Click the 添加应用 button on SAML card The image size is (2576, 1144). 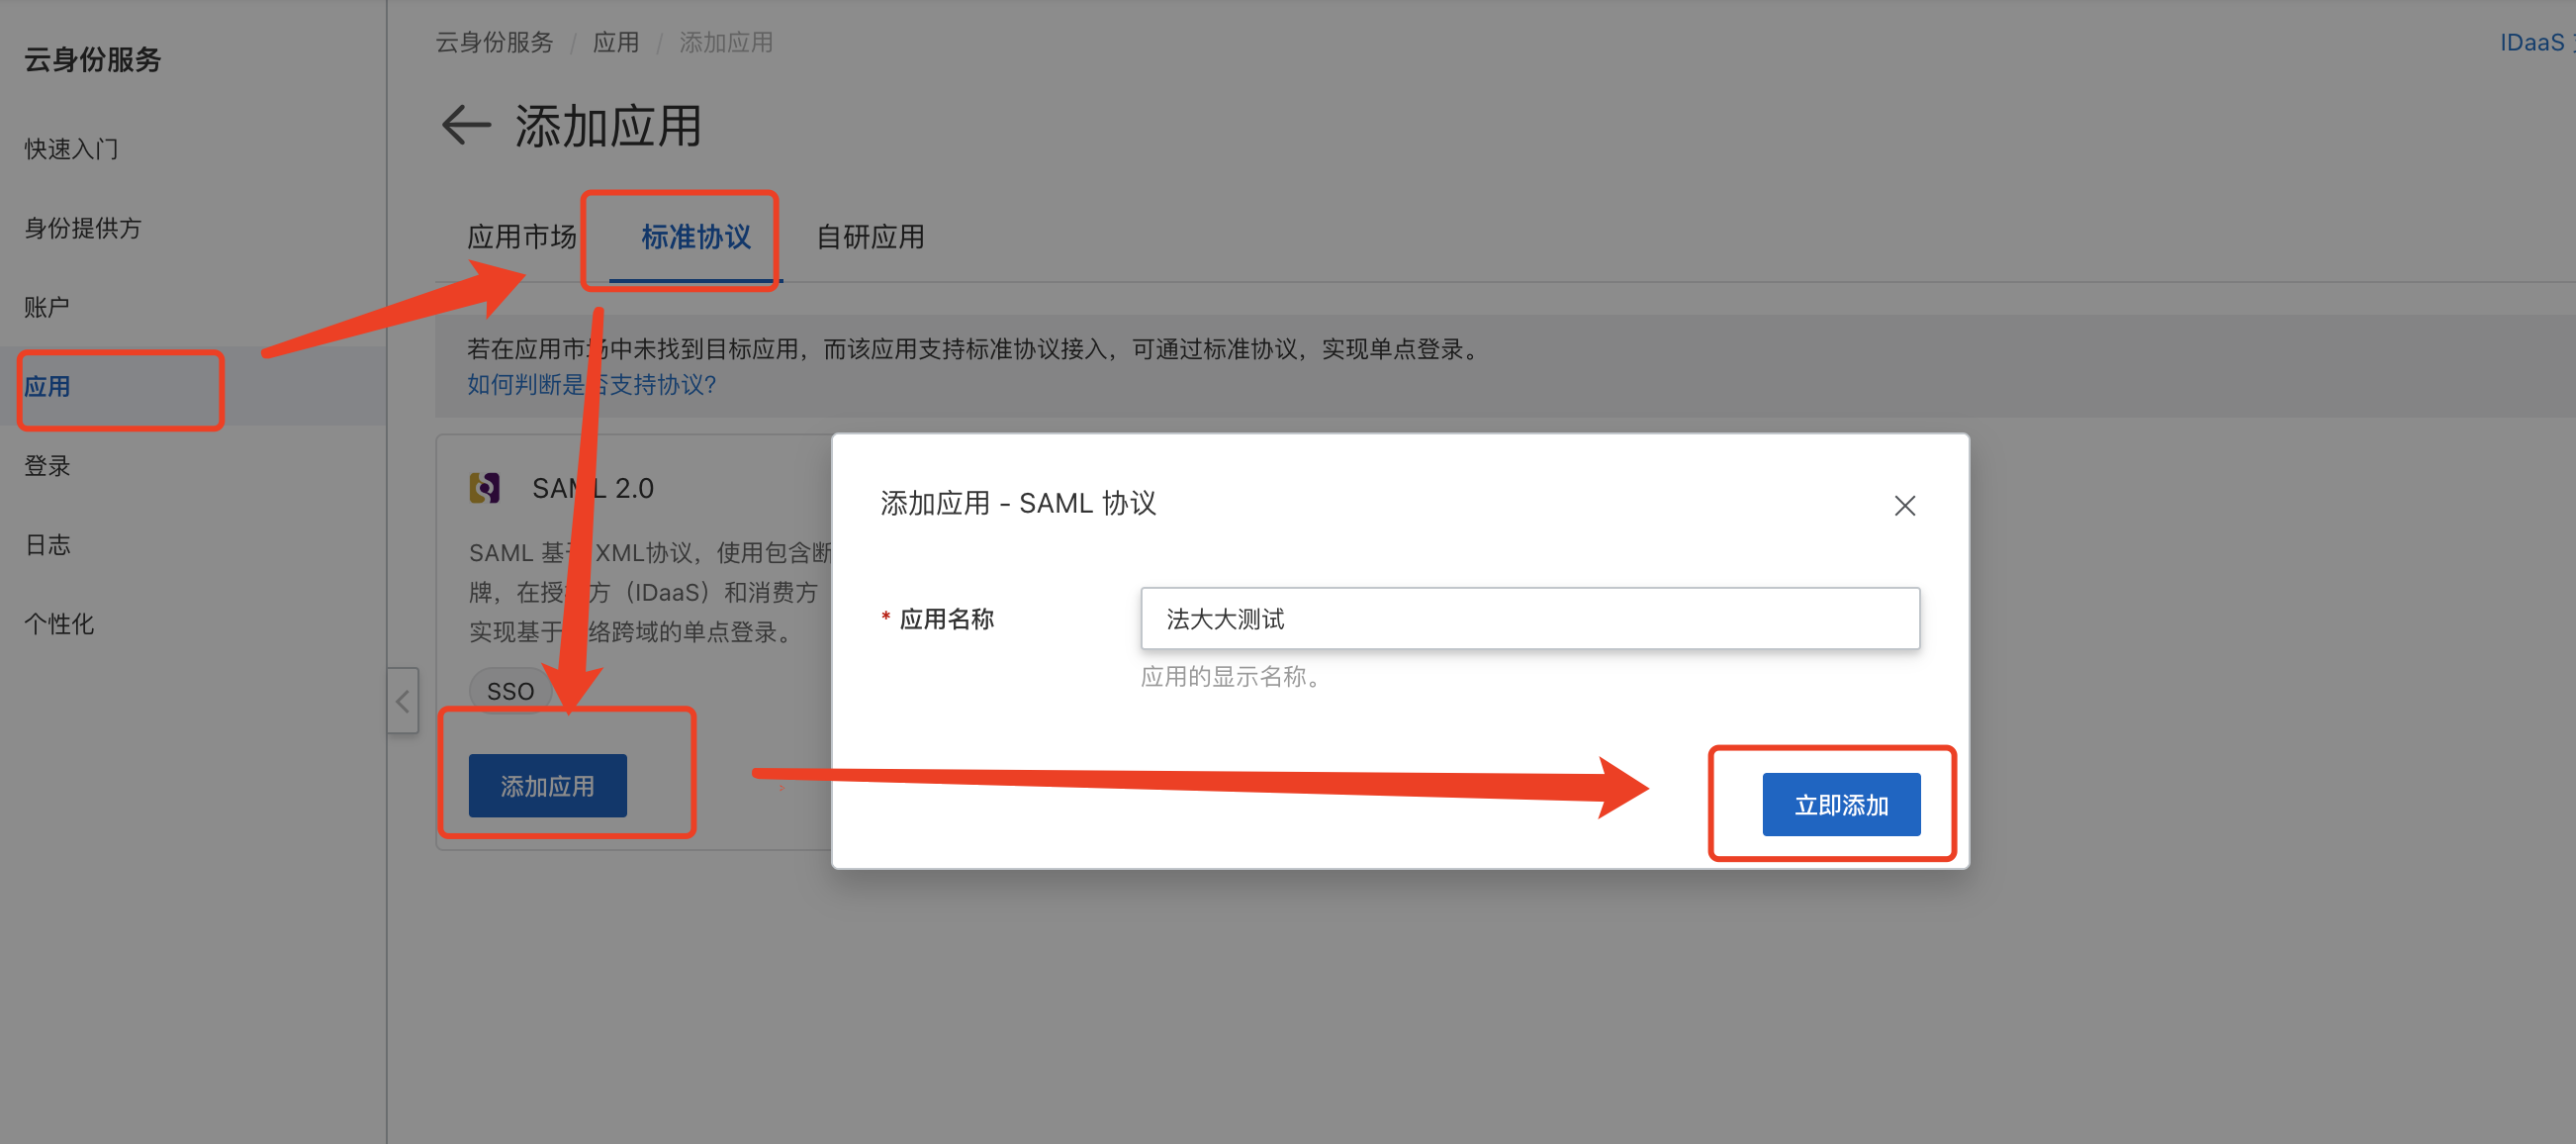548,786
